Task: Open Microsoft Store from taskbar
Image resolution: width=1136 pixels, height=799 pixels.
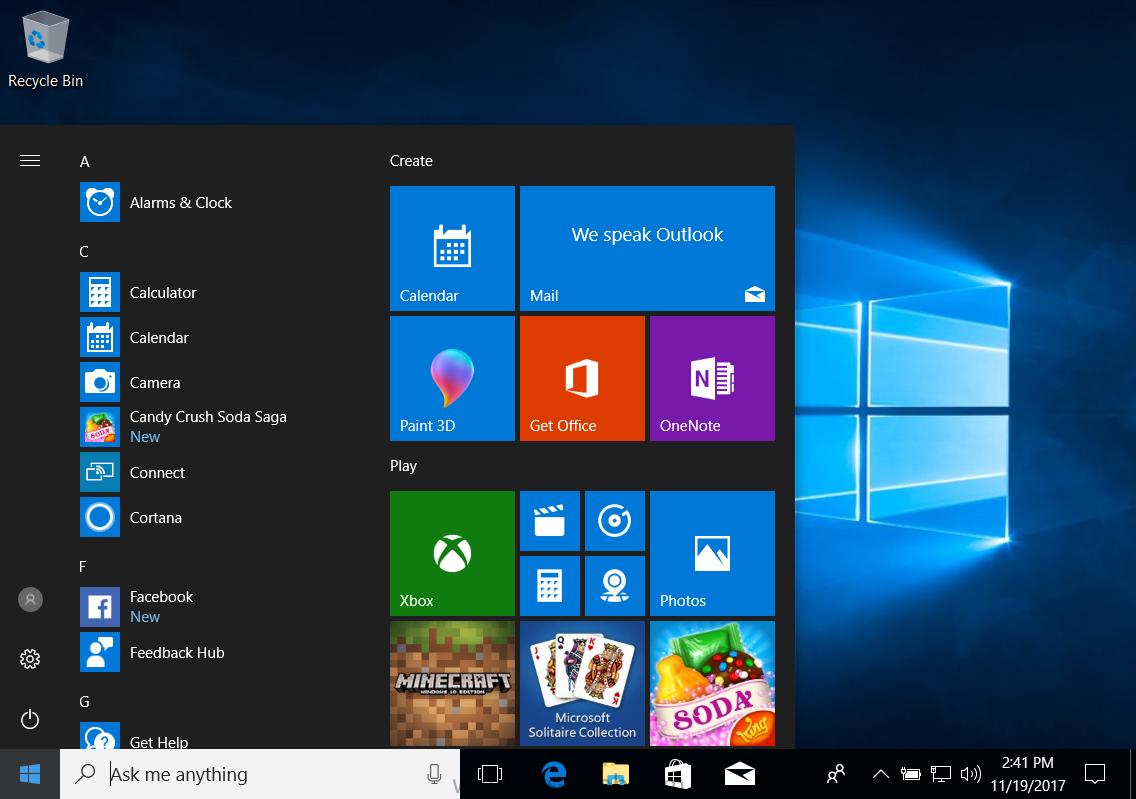Action: [677, 774]
